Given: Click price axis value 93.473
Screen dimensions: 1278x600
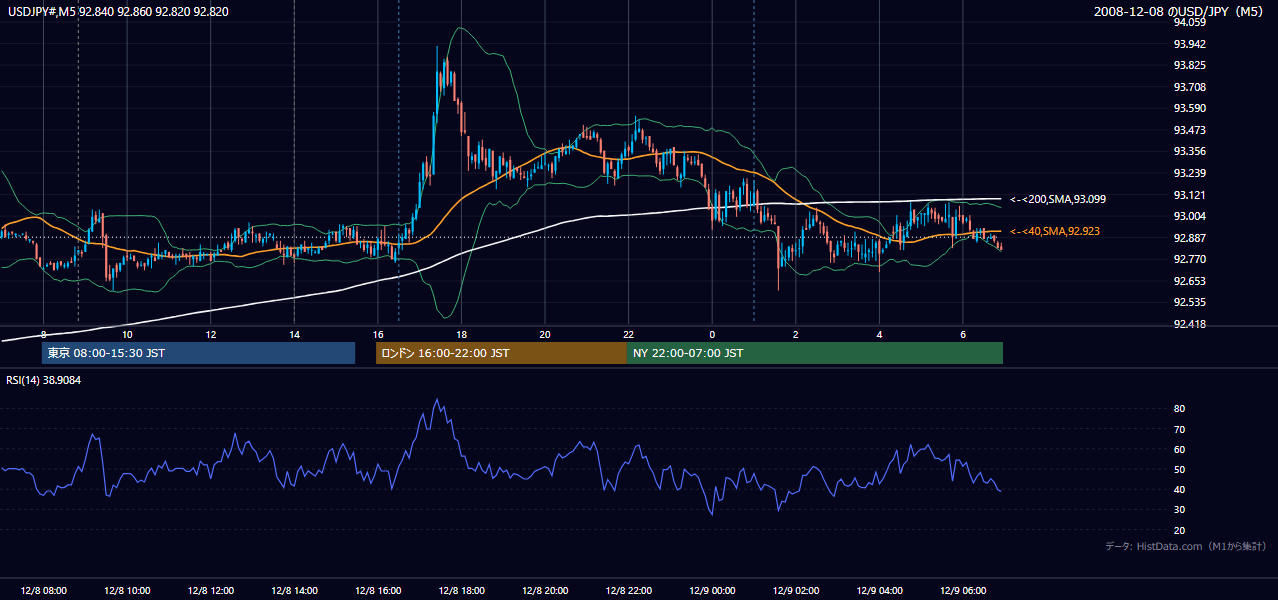Looking at the screenshot, I should tap(1190, 130).
